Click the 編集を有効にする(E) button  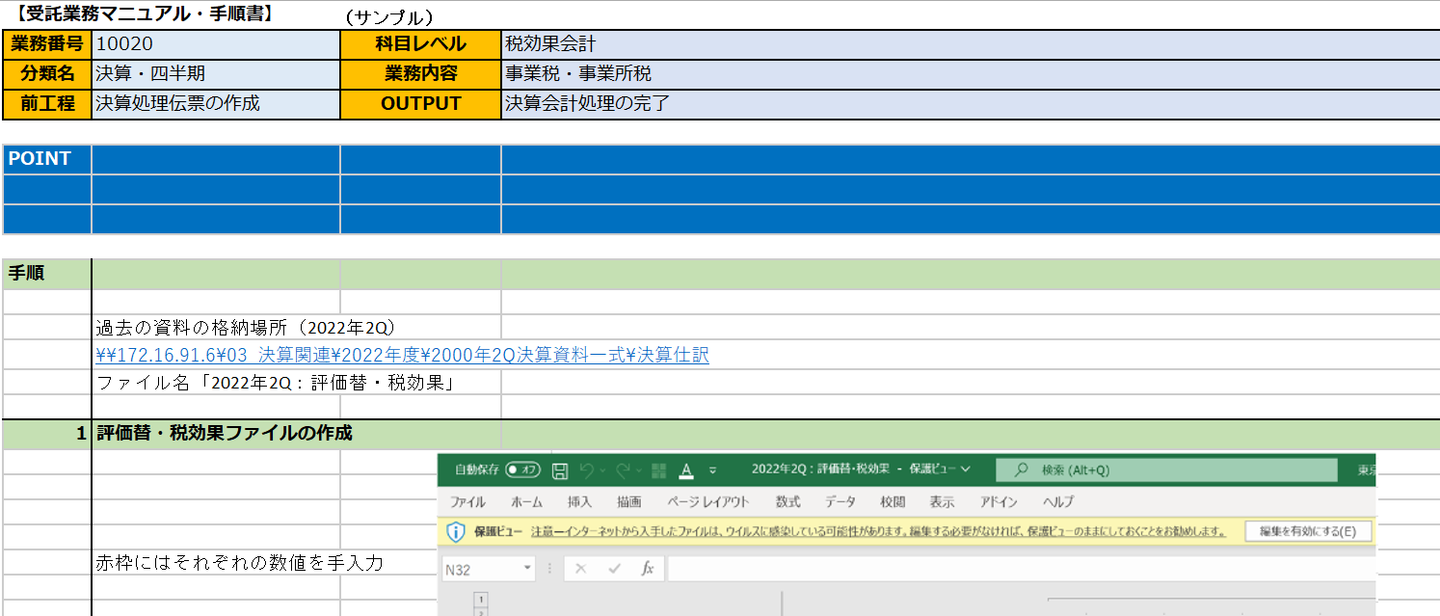(1307, 531)
